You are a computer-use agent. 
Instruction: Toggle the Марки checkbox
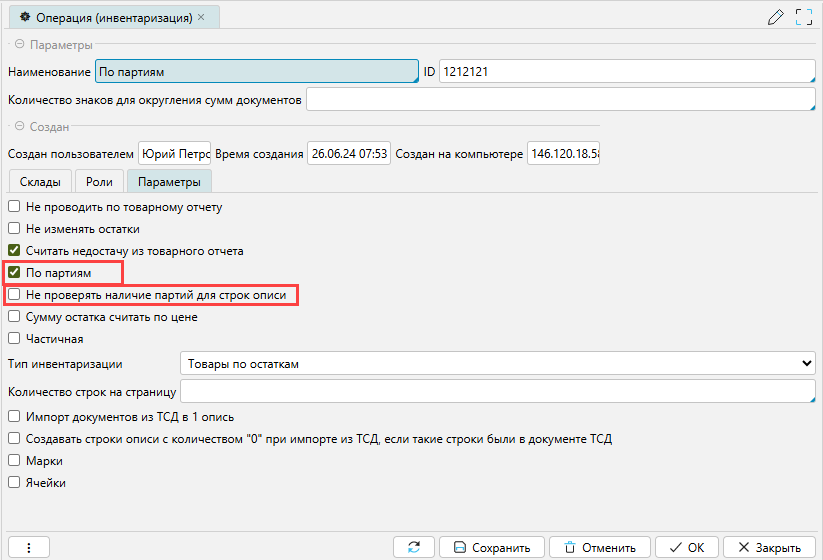(x=14, y=461)
